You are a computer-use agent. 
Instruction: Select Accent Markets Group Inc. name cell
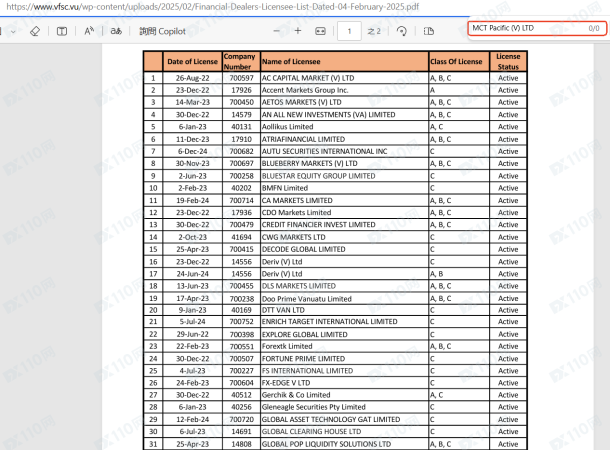click(x=344, y=90)
